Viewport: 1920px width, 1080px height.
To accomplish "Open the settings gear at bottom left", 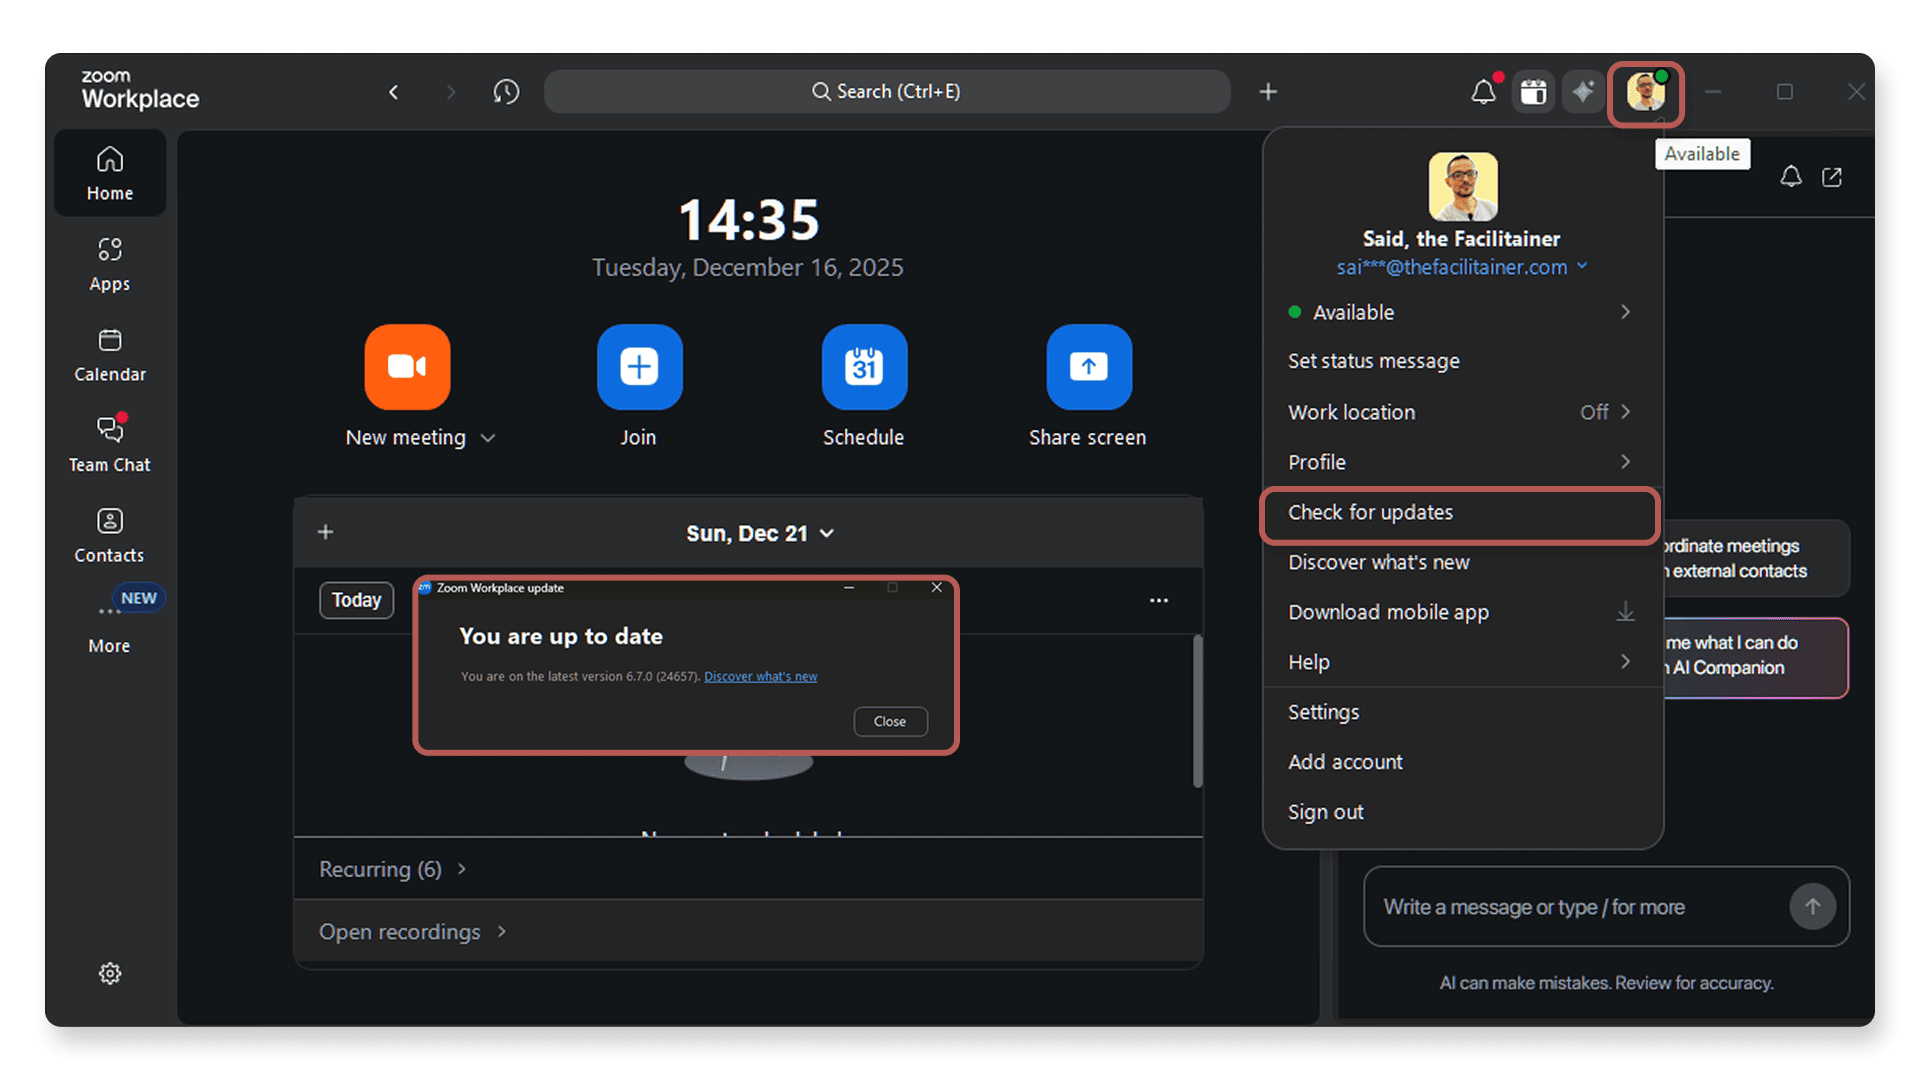I will tap(110, 973).
